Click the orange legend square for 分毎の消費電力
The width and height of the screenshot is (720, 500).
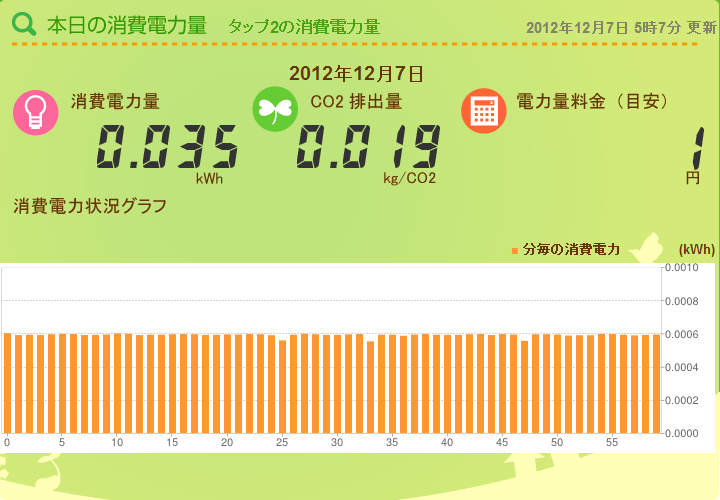[x=515, y=251]
